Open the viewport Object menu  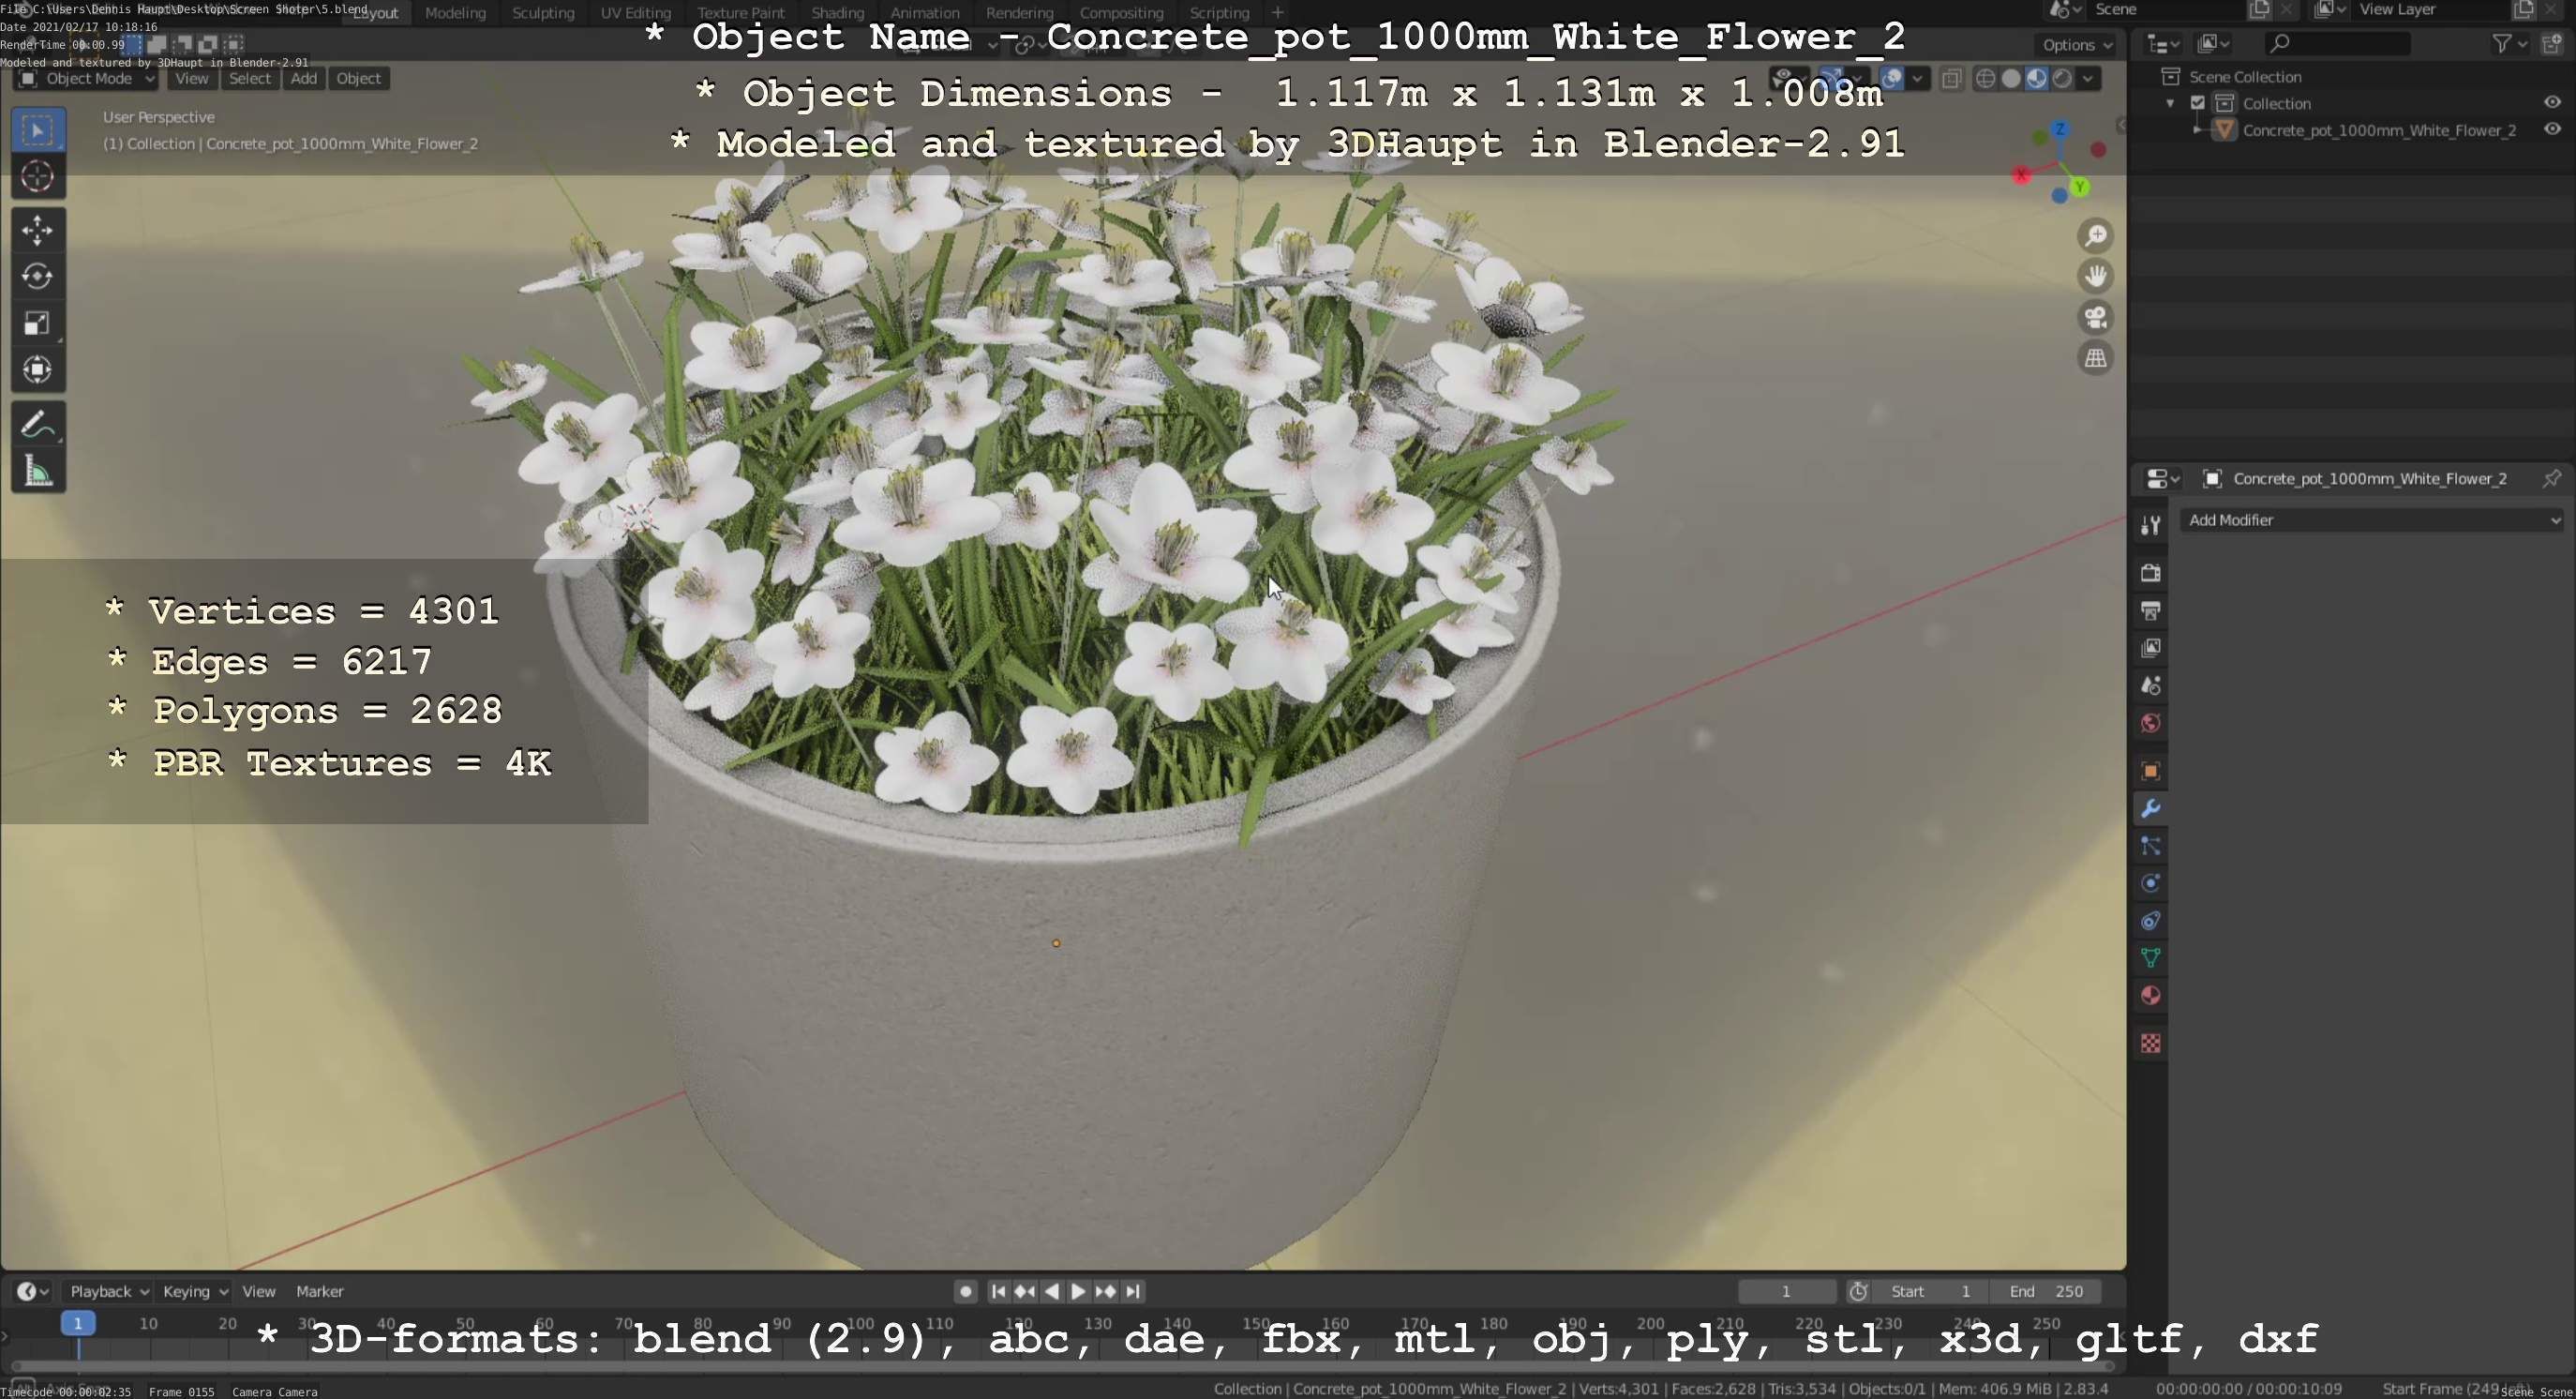358,79
